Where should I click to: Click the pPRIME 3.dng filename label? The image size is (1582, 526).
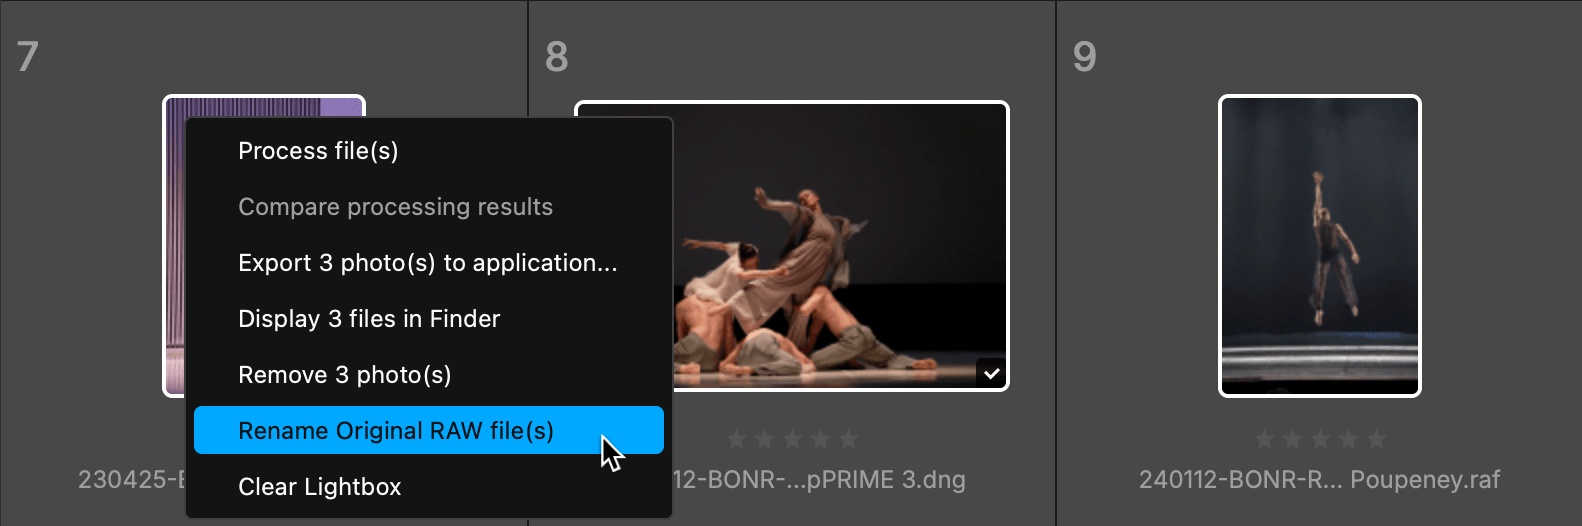[x=819, y=480]
